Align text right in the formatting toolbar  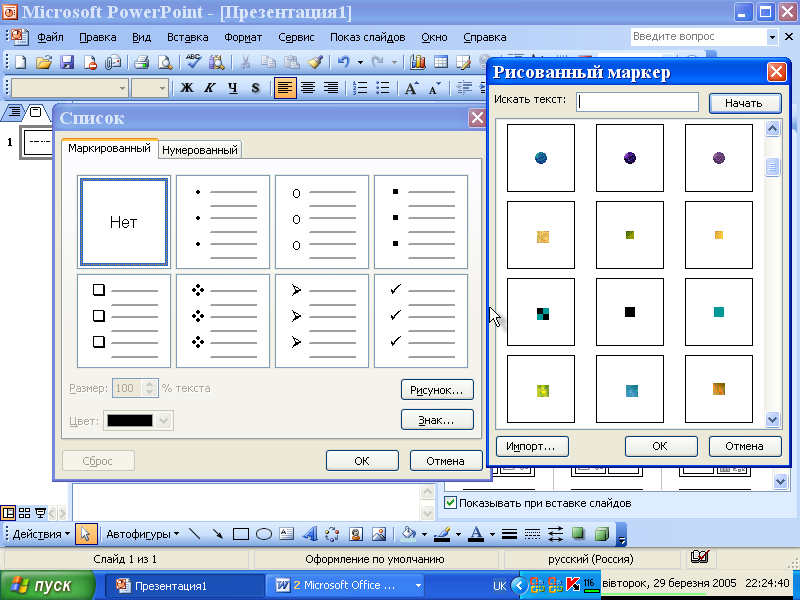331,88
